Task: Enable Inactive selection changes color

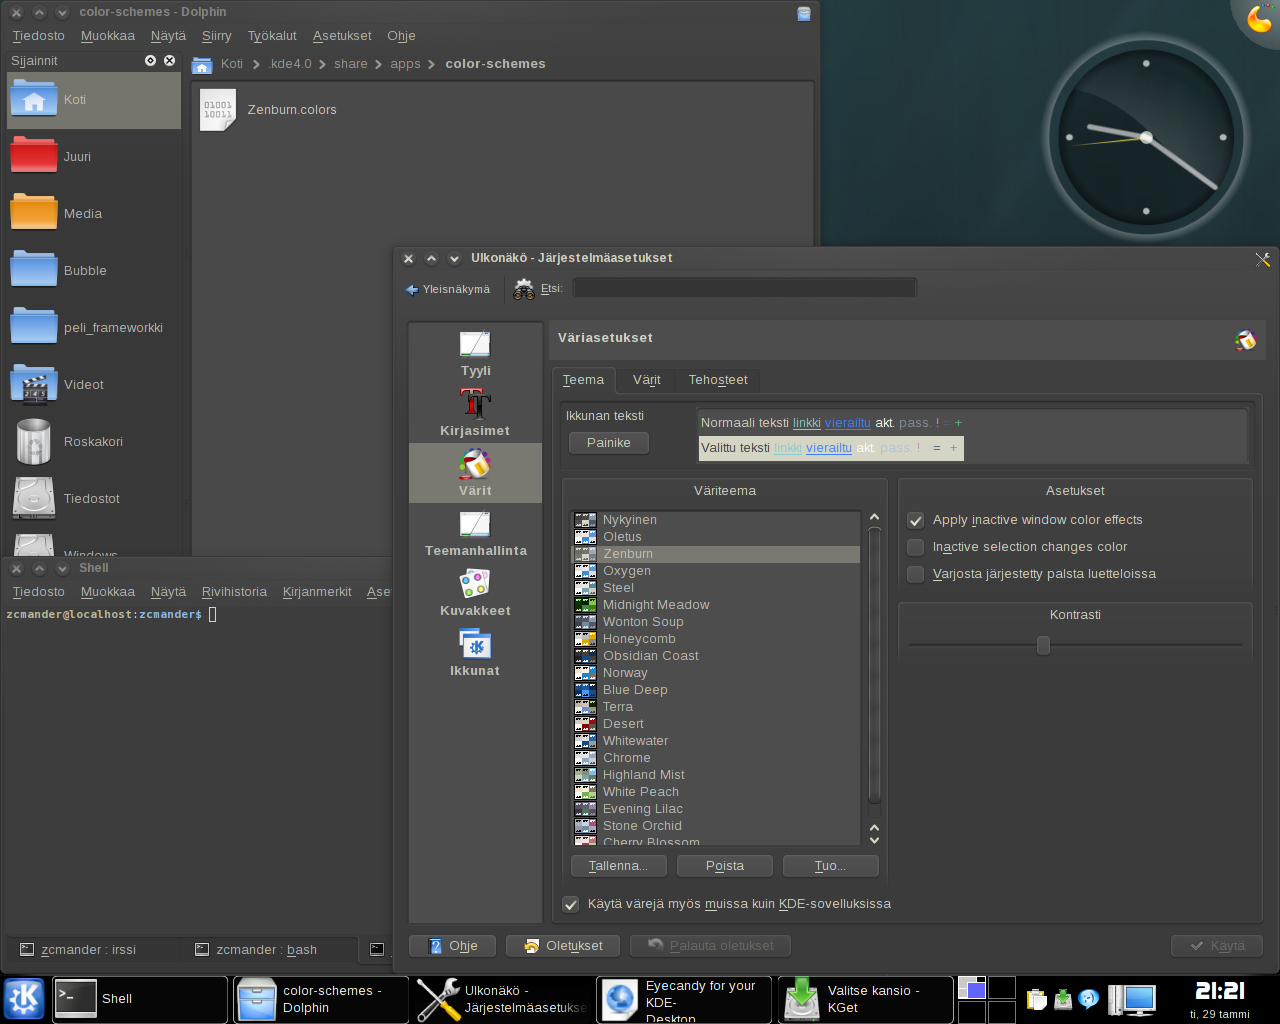Action: (x=915, y=547)
